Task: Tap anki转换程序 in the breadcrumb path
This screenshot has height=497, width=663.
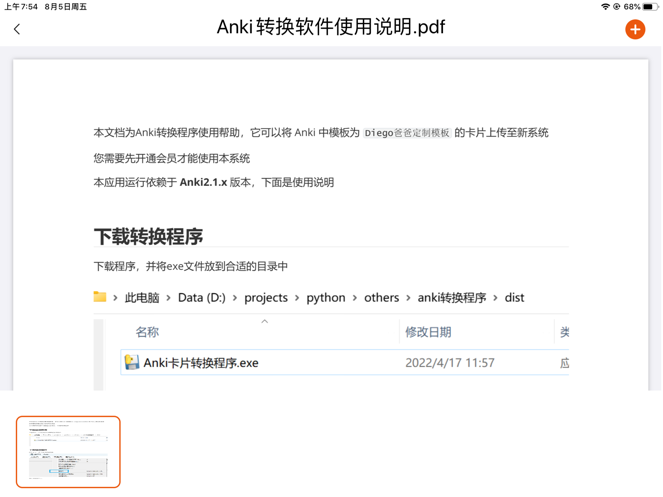Action: coord(452,298)
